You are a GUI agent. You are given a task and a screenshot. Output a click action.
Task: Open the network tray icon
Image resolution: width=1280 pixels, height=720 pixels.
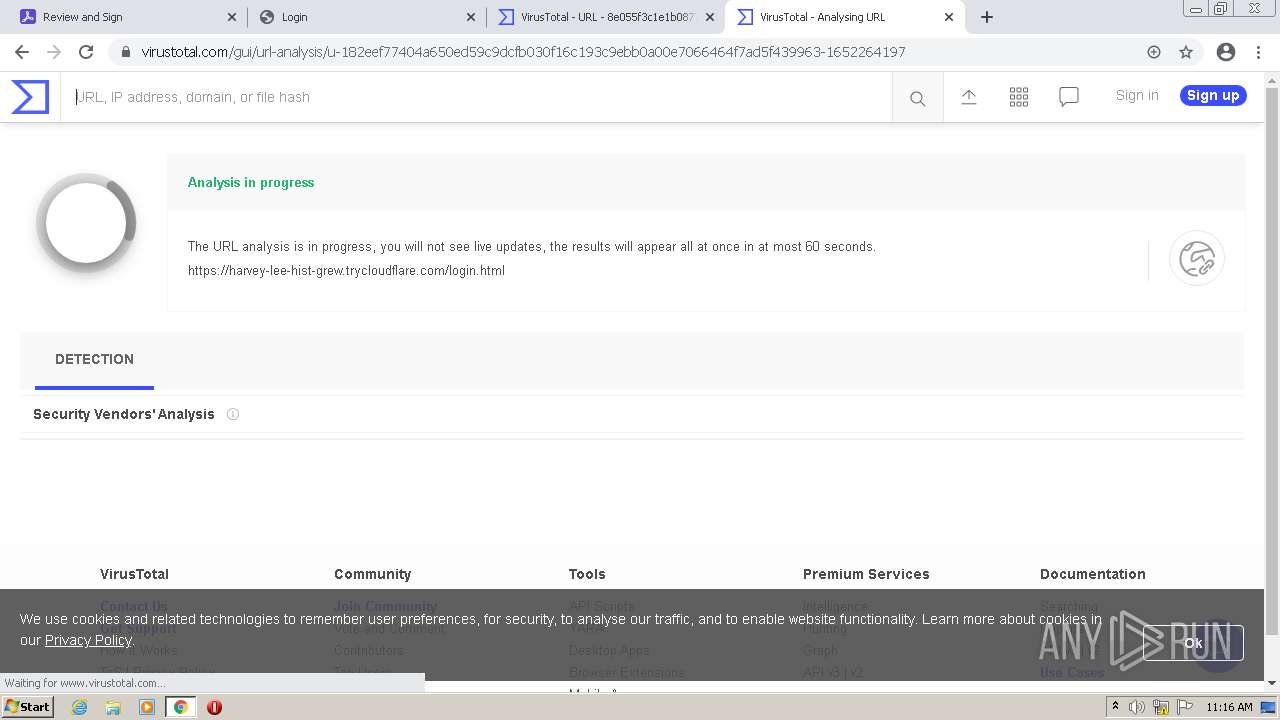(x=1160, y=707)
